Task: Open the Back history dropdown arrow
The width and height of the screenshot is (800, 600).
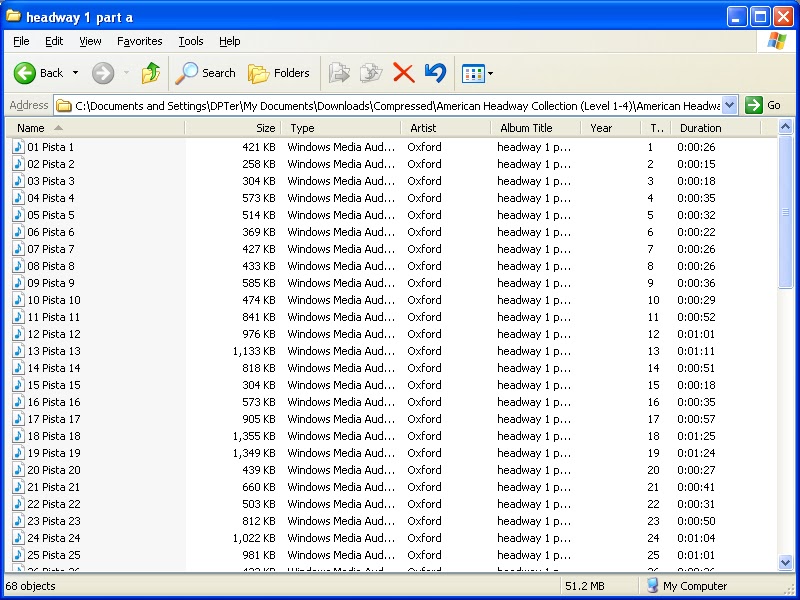Action: click(x=76, y=73)
